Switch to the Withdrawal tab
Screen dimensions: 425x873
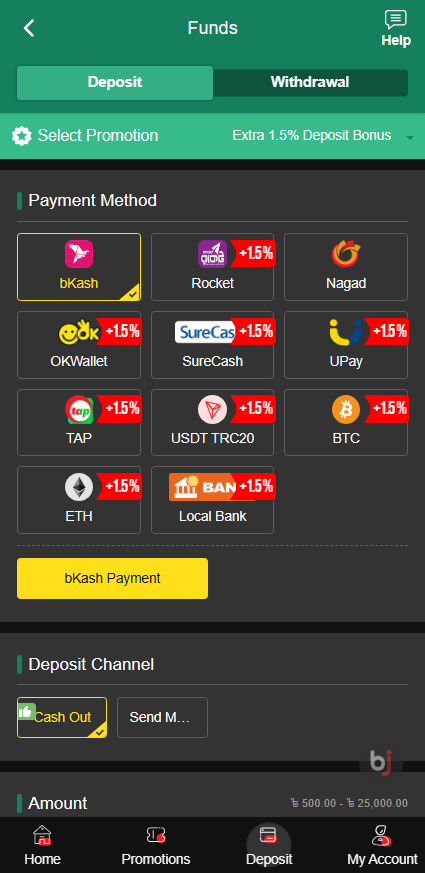(x=310, y=82)
